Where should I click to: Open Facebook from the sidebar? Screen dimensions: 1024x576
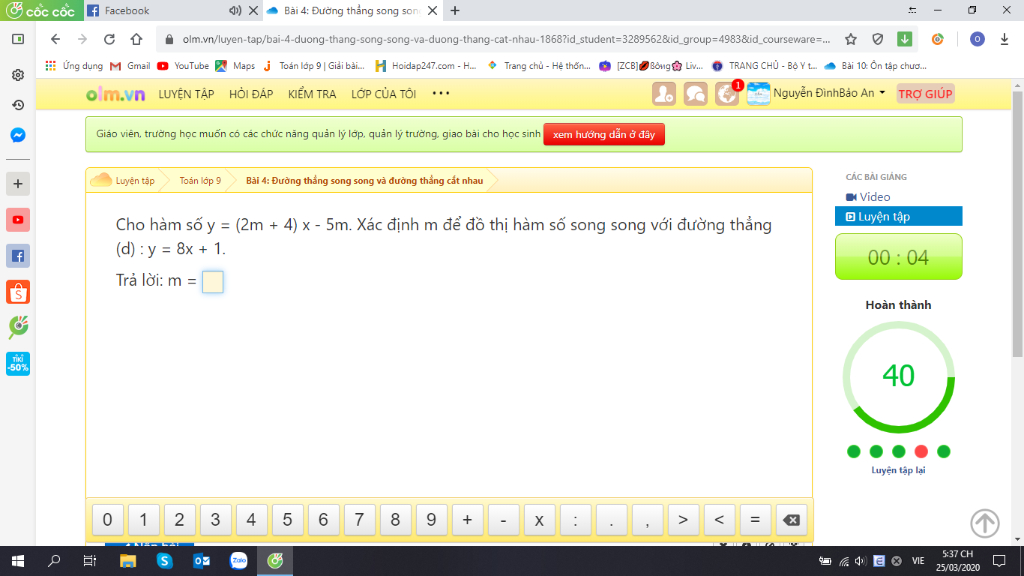(x=18, y=256)
